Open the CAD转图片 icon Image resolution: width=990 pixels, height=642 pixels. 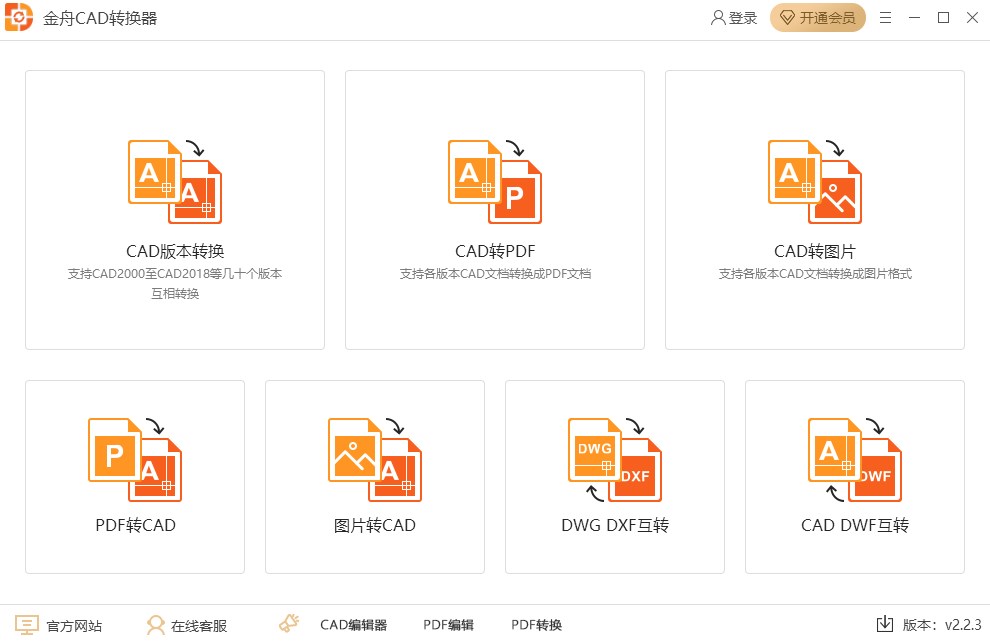[815, 182]
